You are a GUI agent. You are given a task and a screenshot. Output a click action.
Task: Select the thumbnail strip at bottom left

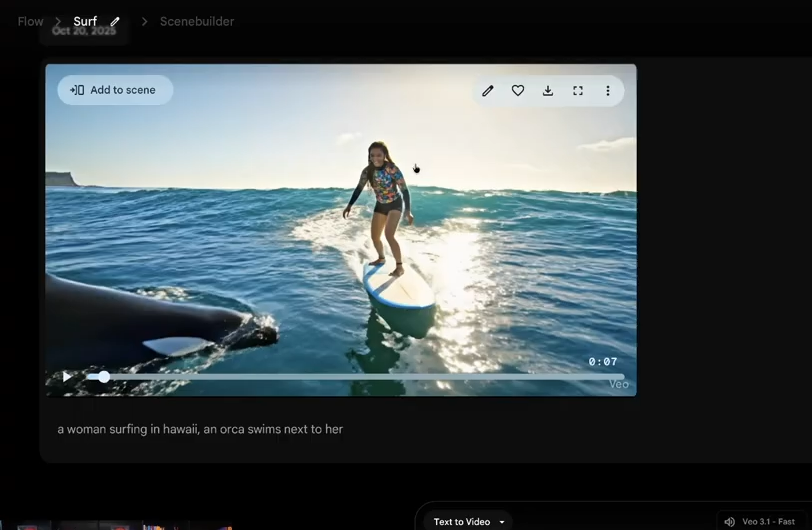120,526
